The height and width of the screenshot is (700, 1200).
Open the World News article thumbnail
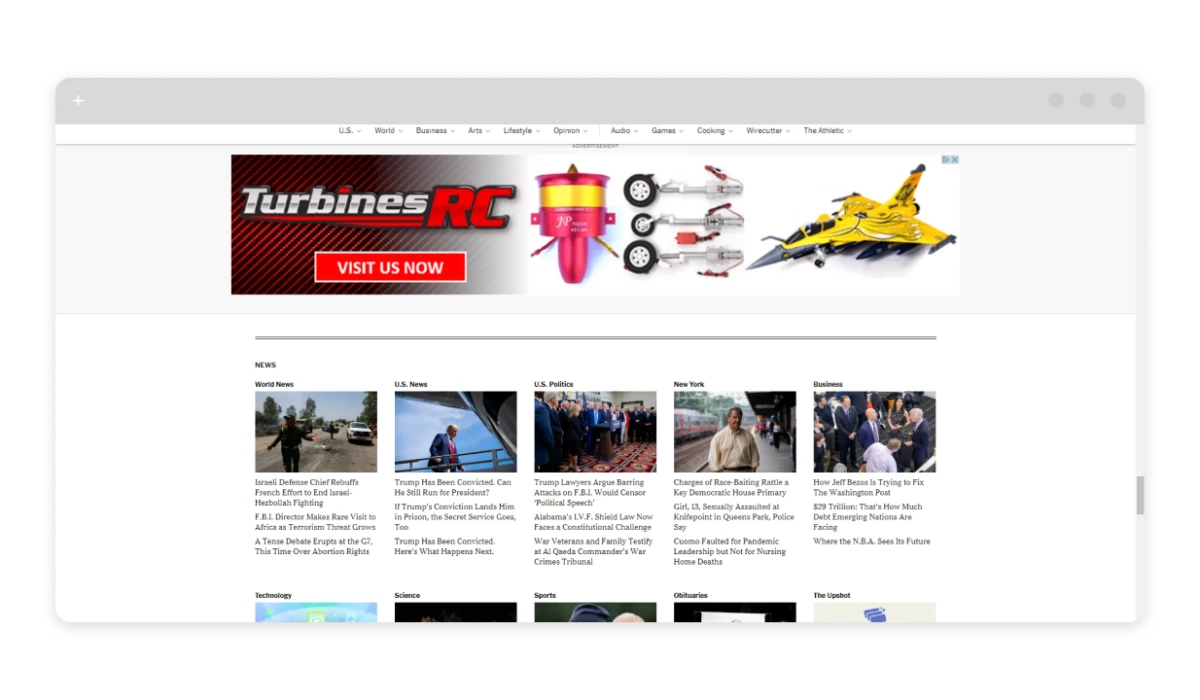pos(316,432)
